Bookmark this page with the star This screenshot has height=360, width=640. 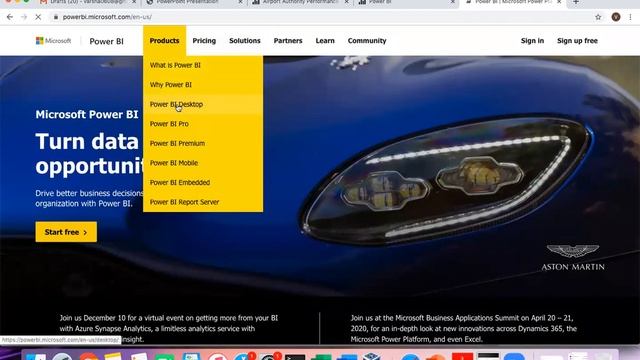(x=598, y=17)
